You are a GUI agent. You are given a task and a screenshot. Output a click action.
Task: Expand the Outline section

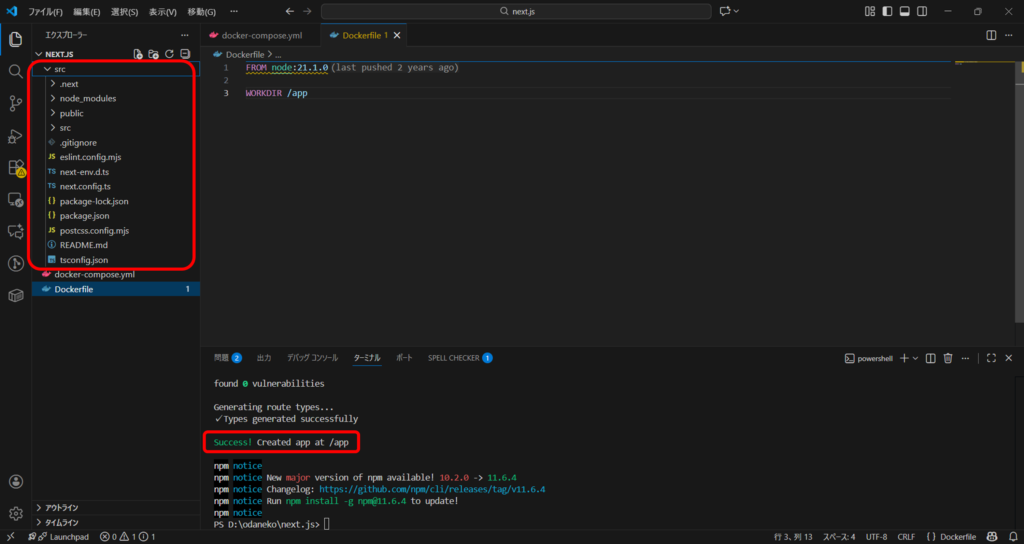click(62, 508)
